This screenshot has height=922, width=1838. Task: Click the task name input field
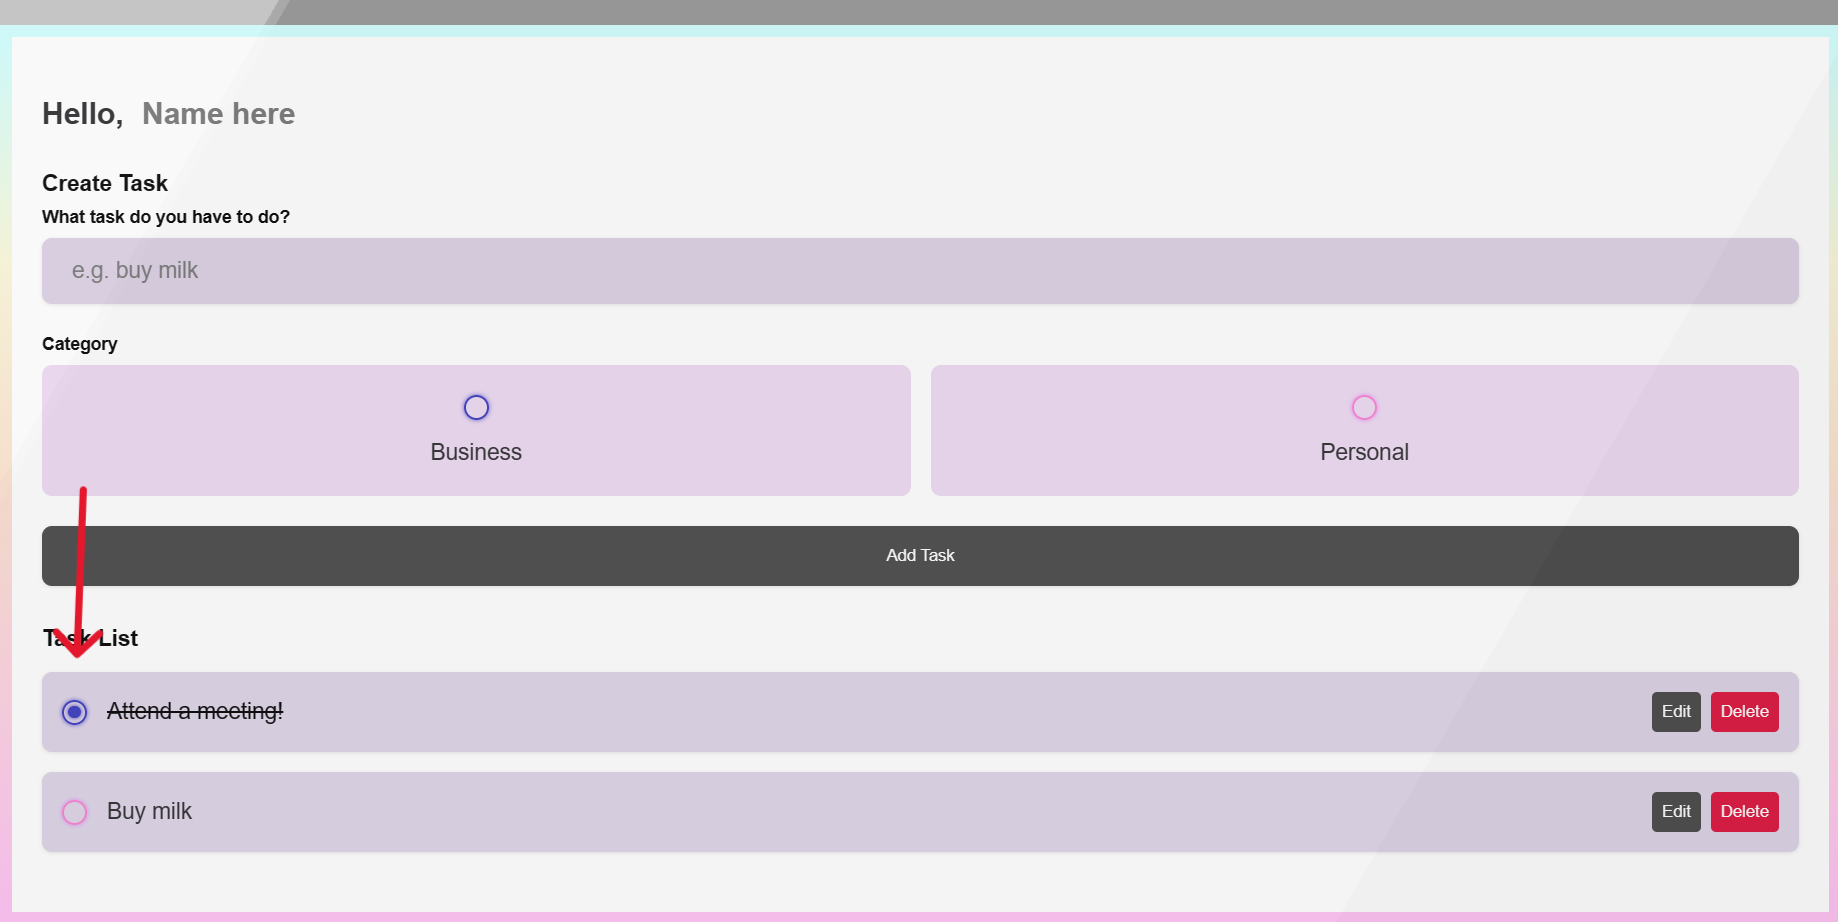[919, 271]
